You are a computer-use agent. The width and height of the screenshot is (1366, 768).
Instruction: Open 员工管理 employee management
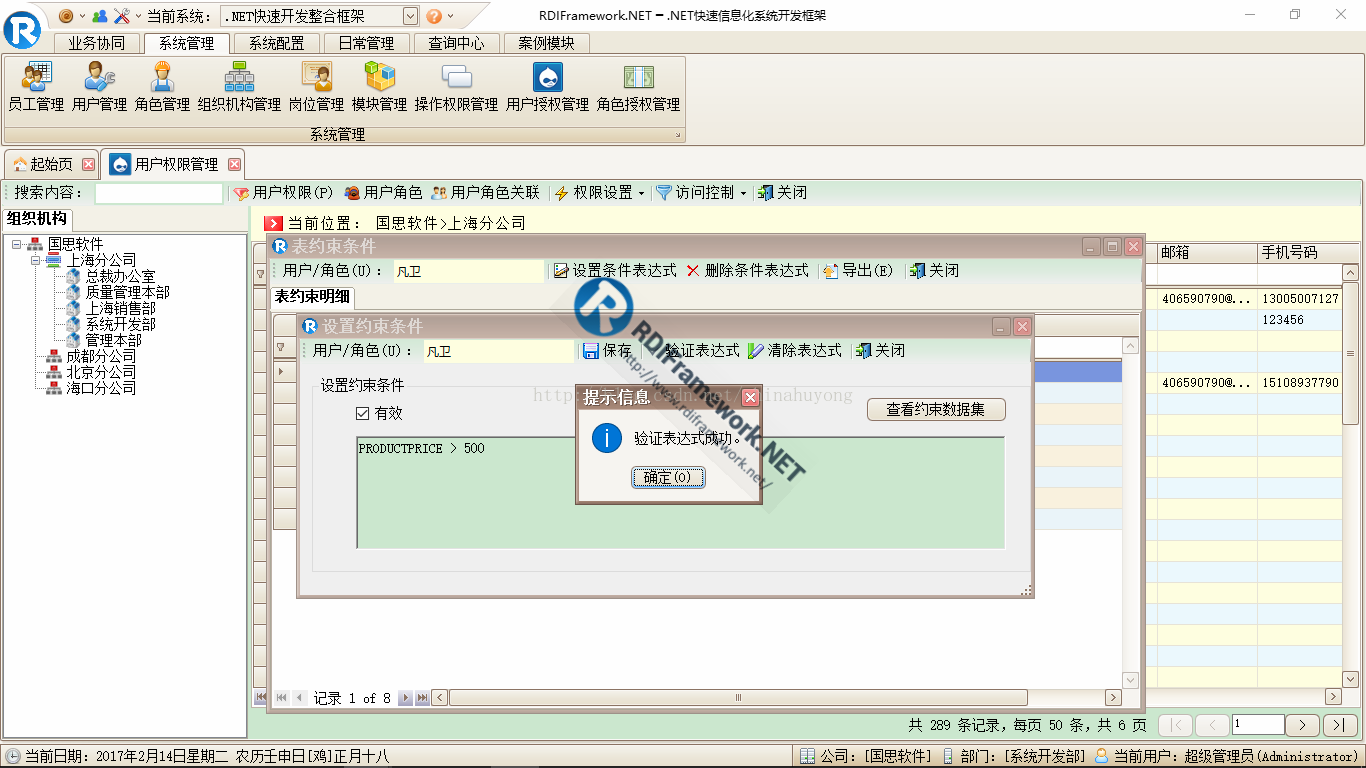click(36, 87)
